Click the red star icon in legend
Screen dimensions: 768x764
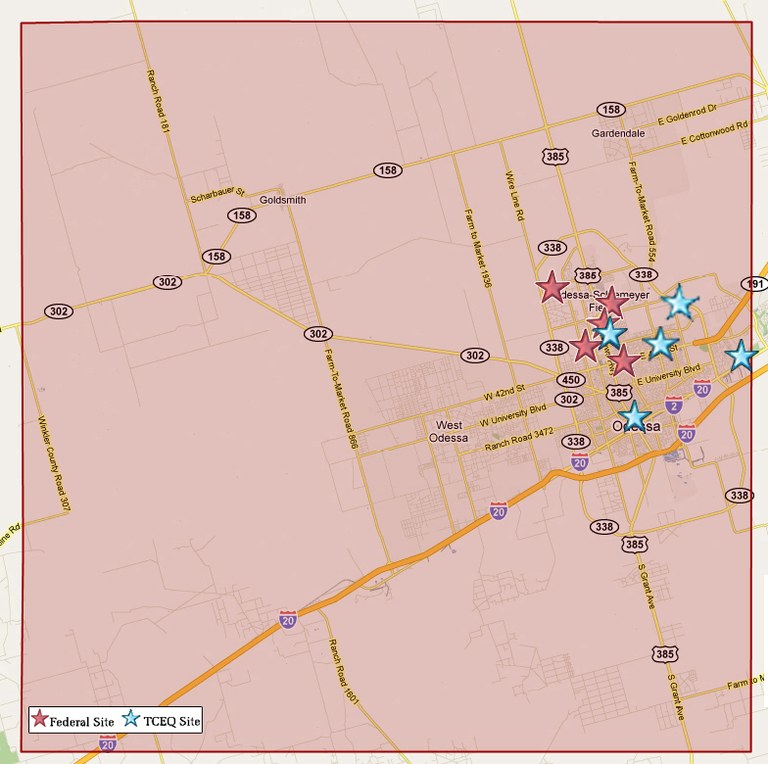39,719
